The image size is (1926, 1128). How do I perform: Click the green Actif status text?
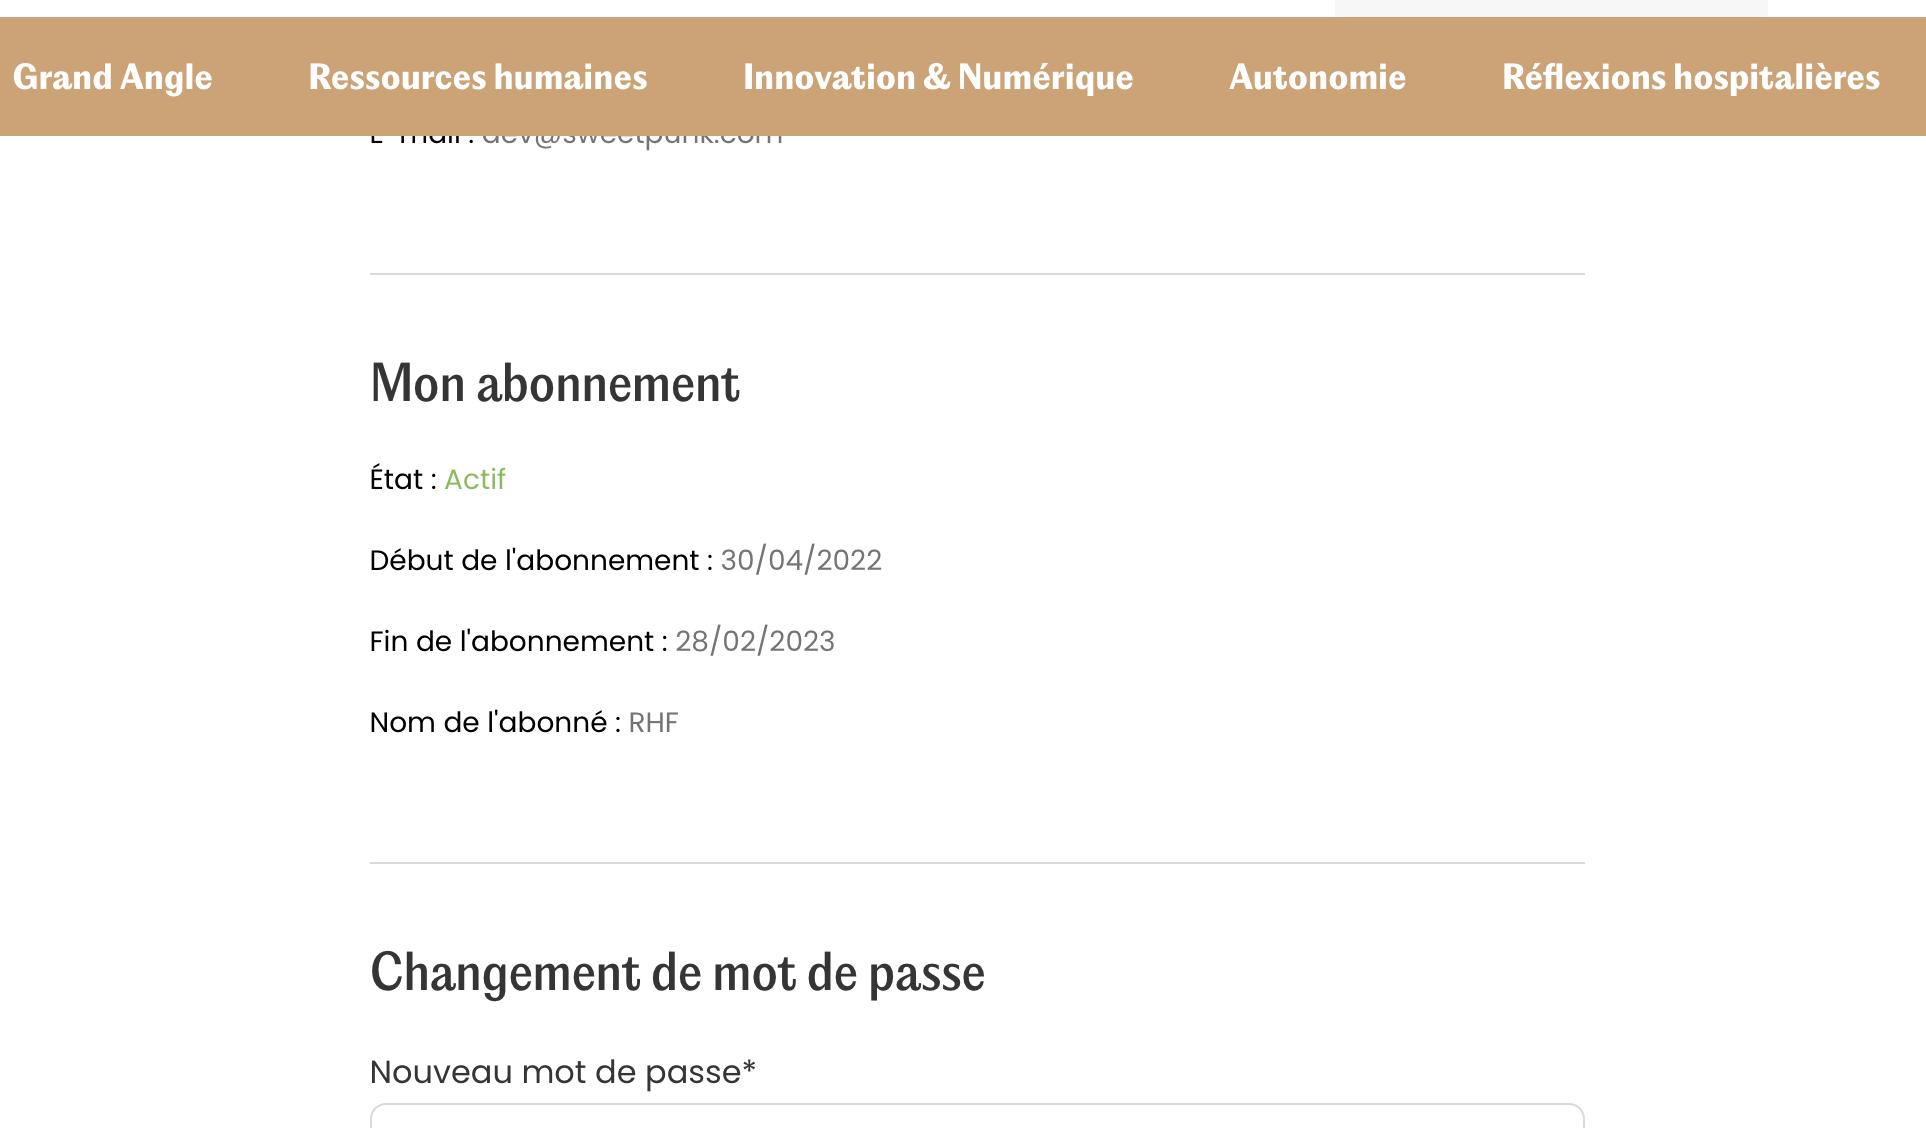(x=475, y=480)
